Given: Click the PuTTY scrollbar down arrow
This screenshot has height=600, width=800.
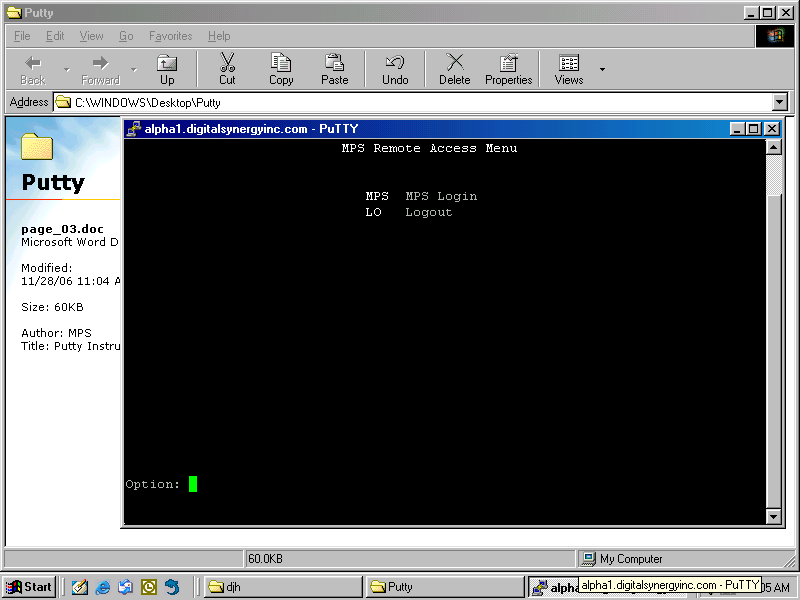Looking at the screenshot, I should point(773,516).
